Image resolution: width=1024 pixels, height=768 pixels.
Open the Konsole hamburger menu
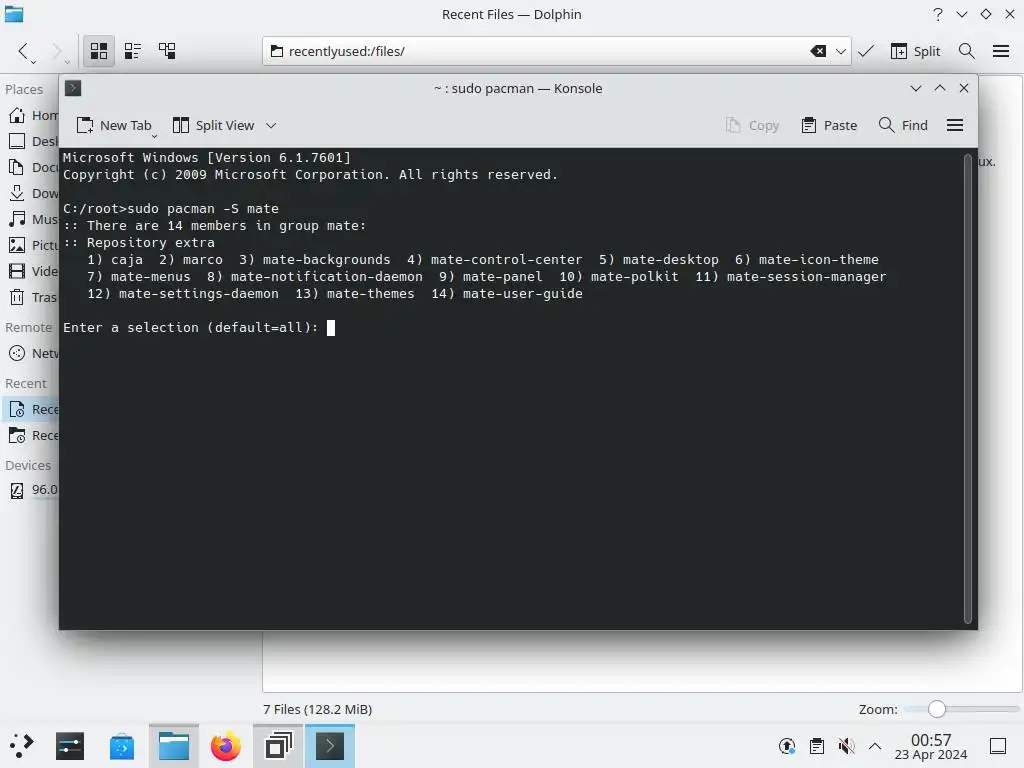(955, 125)
